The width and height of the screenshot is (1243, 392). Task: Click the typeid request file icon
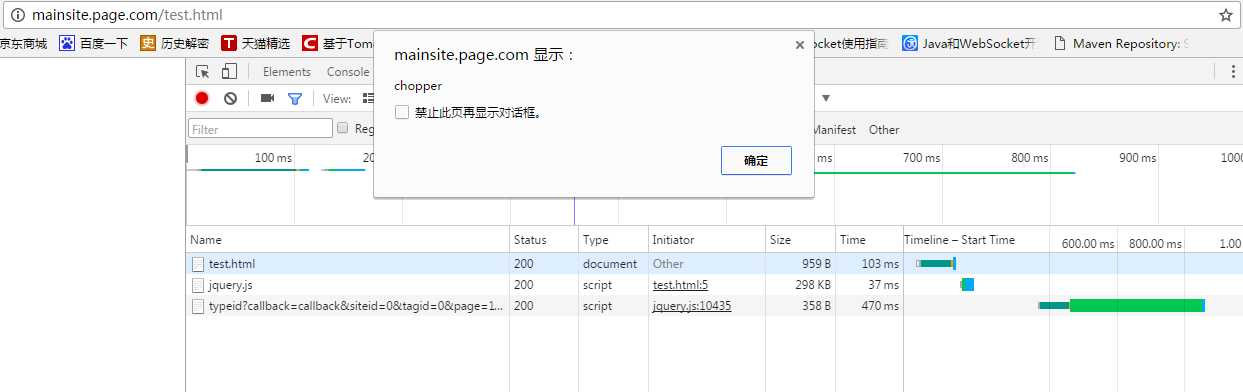coord(198,306)
